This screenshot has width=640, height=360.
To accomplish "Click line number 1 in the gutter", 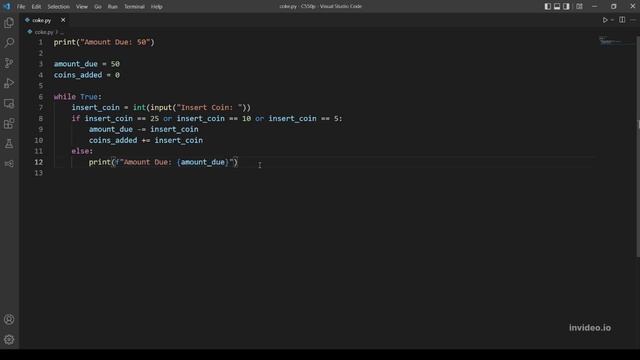I will click(x=40, y=42).
